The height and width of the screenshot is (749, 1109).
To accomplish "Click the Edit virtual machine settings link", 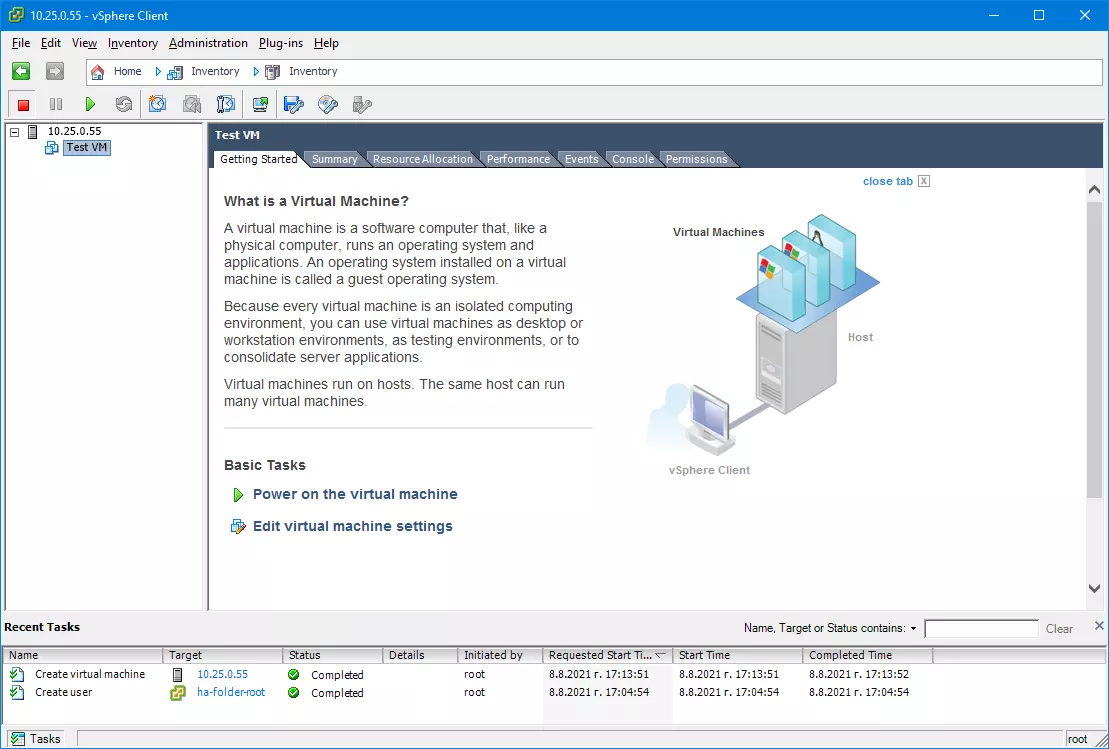I will coord(353,526).
